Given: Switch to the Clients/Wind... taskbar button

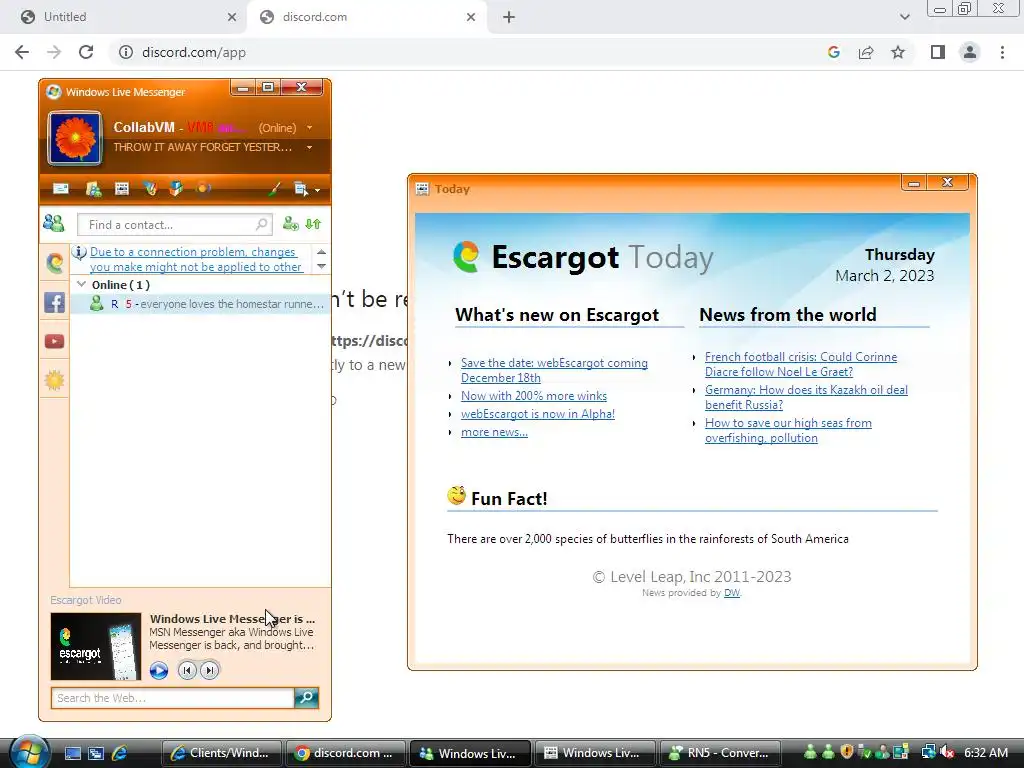Looking at the screenshot, I should point(221,753).
